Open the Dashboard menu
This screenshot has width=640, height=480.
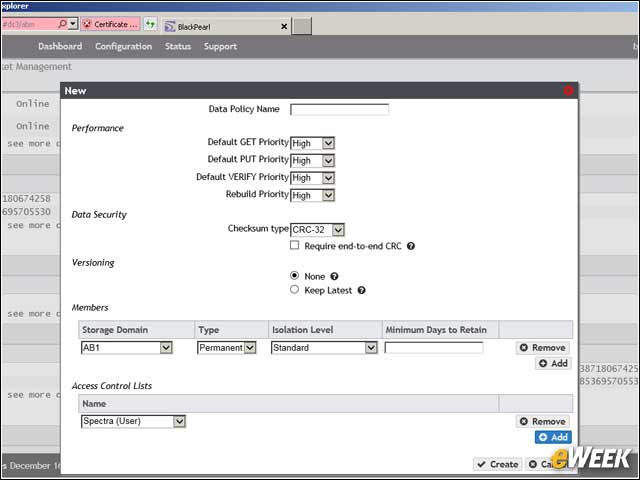pyautogui.click(x=60, y=47)
